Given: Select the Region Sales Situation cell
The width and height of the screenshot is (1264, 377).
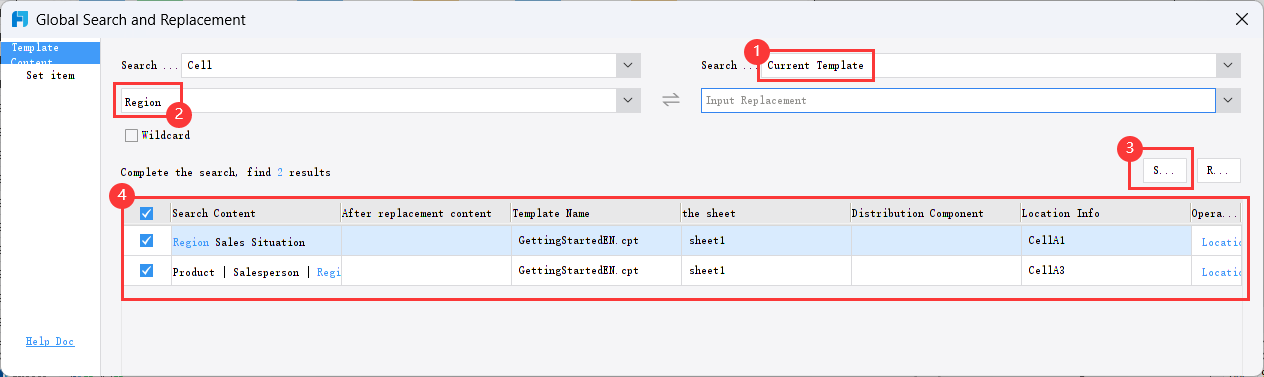Looking at the screenshot, I should [255, 241].
